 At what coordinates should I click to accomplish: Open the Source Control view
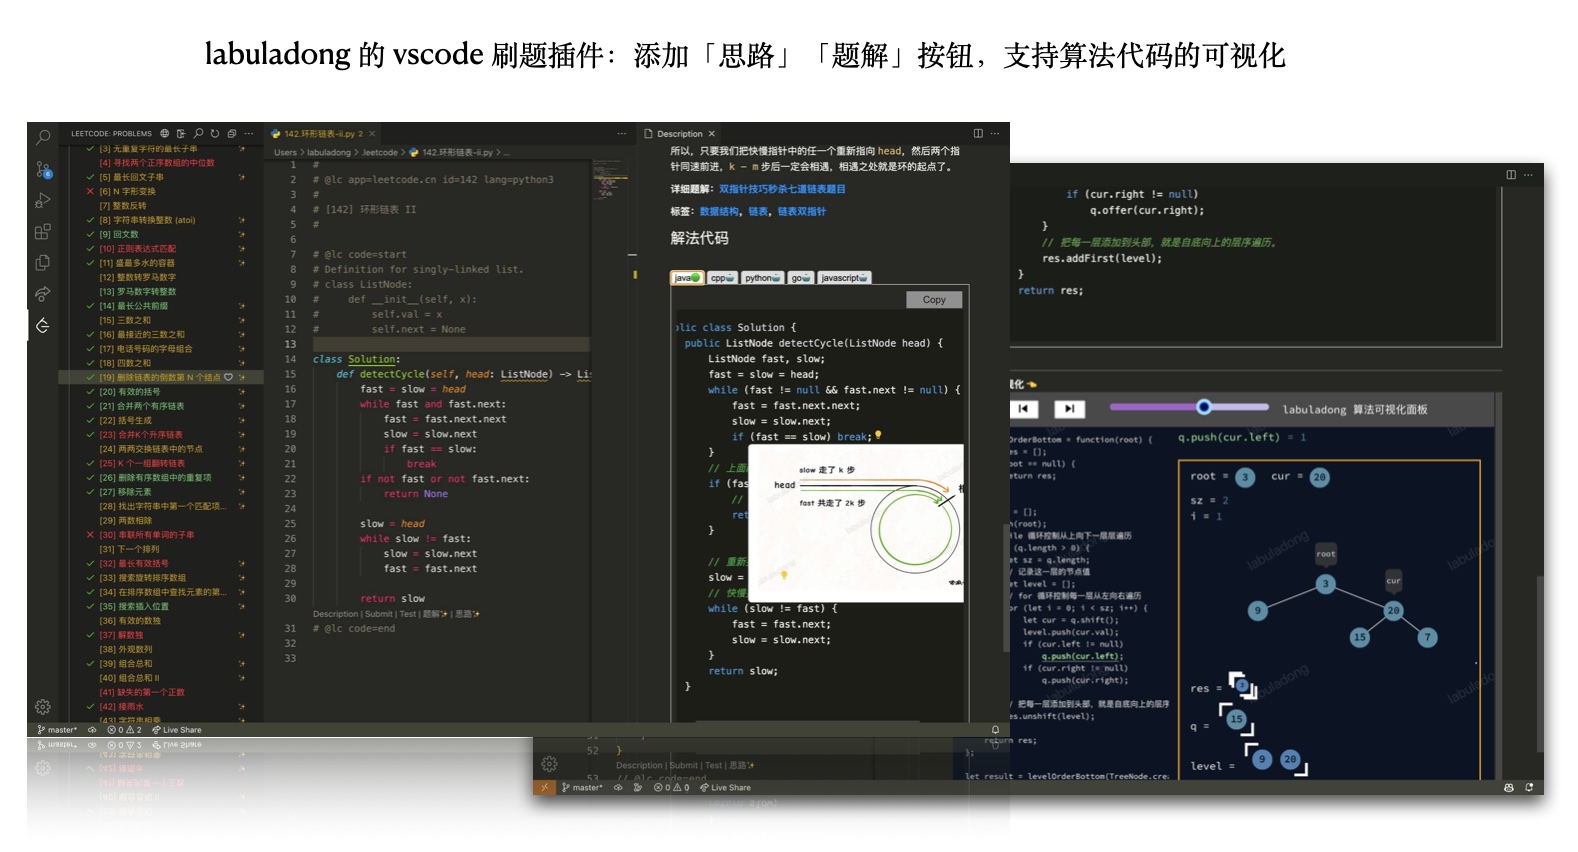click(x=43, y=169)
